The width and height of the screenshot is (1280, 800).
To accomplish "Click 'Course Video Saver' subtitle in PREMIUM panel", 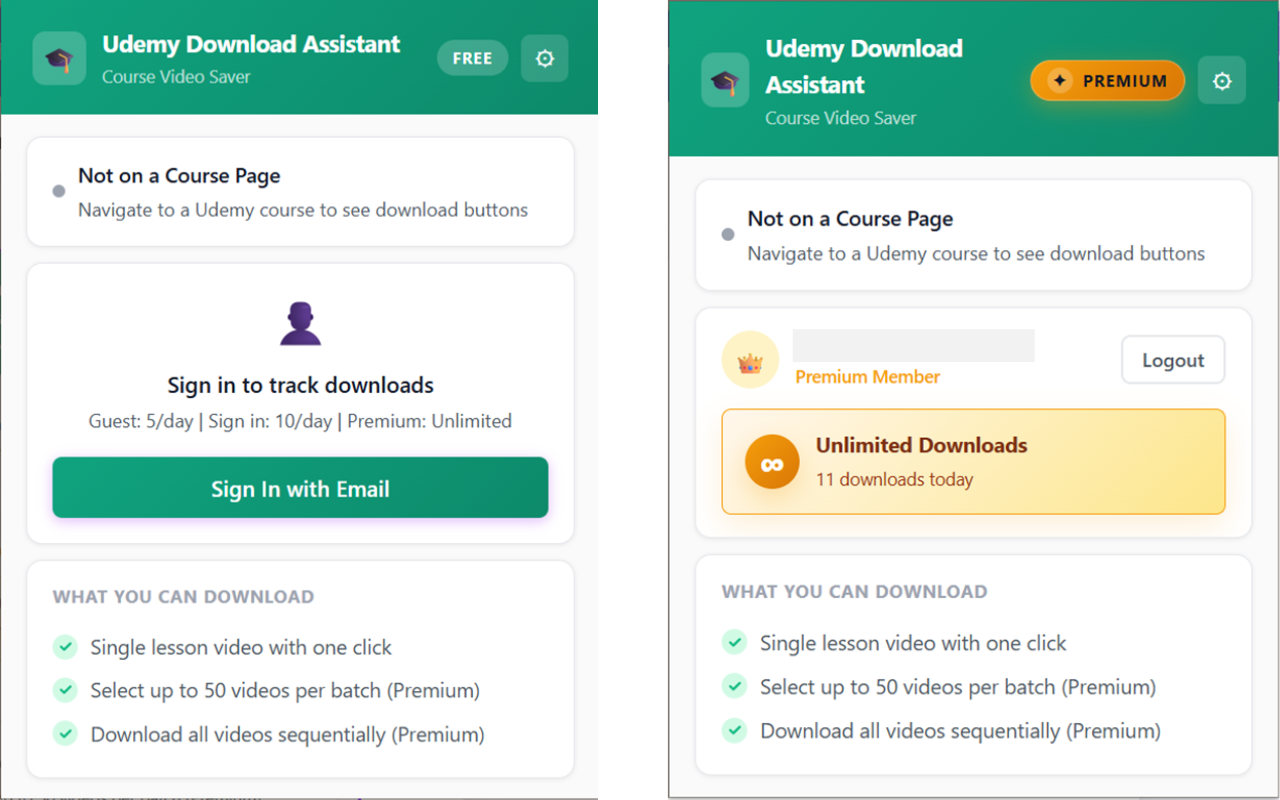I will pyautogui.click(x=841, y=118).
